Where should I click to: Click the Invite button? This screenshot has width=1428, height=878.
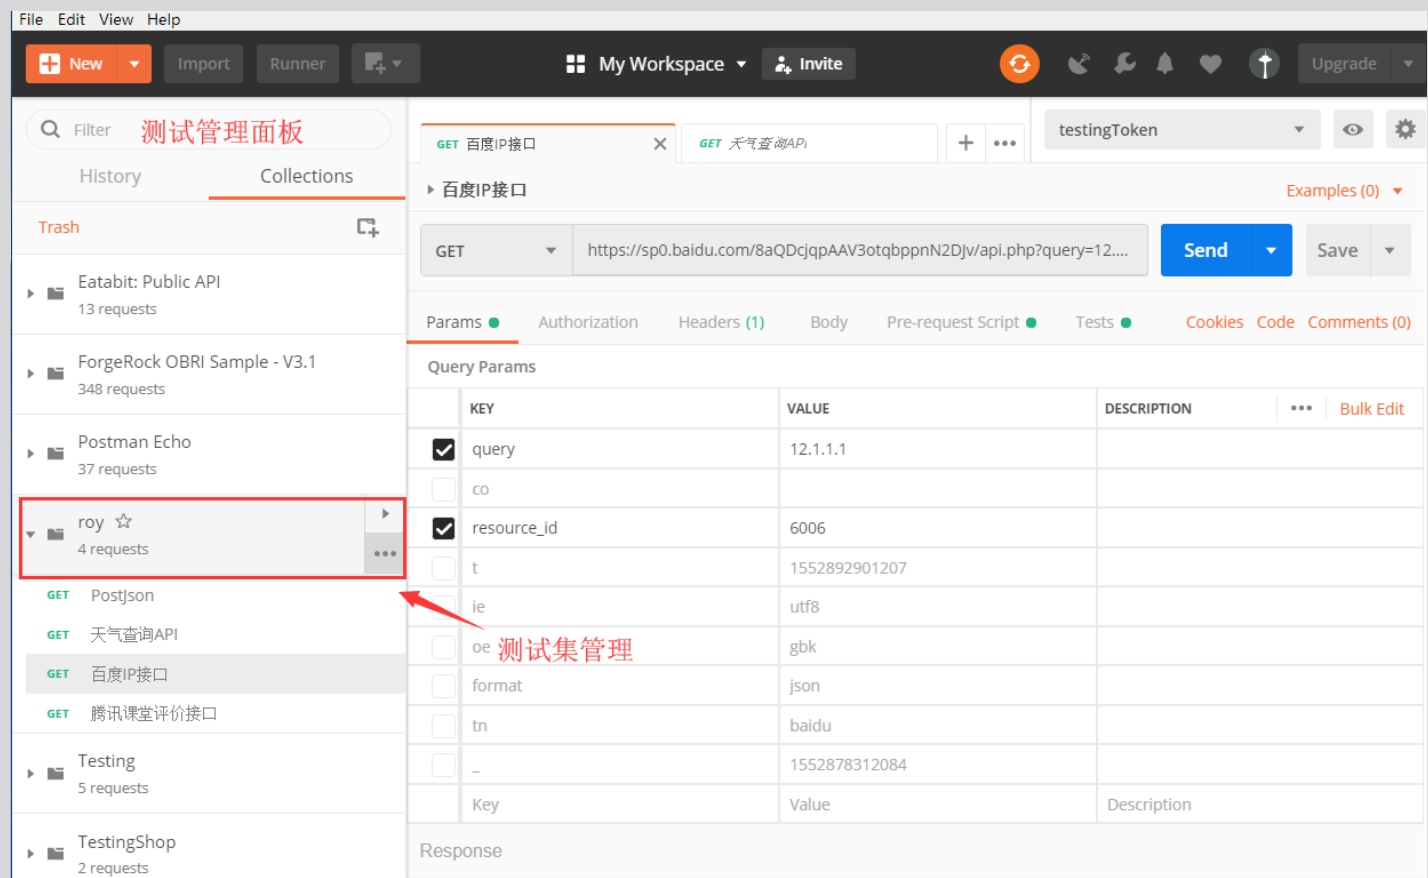808,64
